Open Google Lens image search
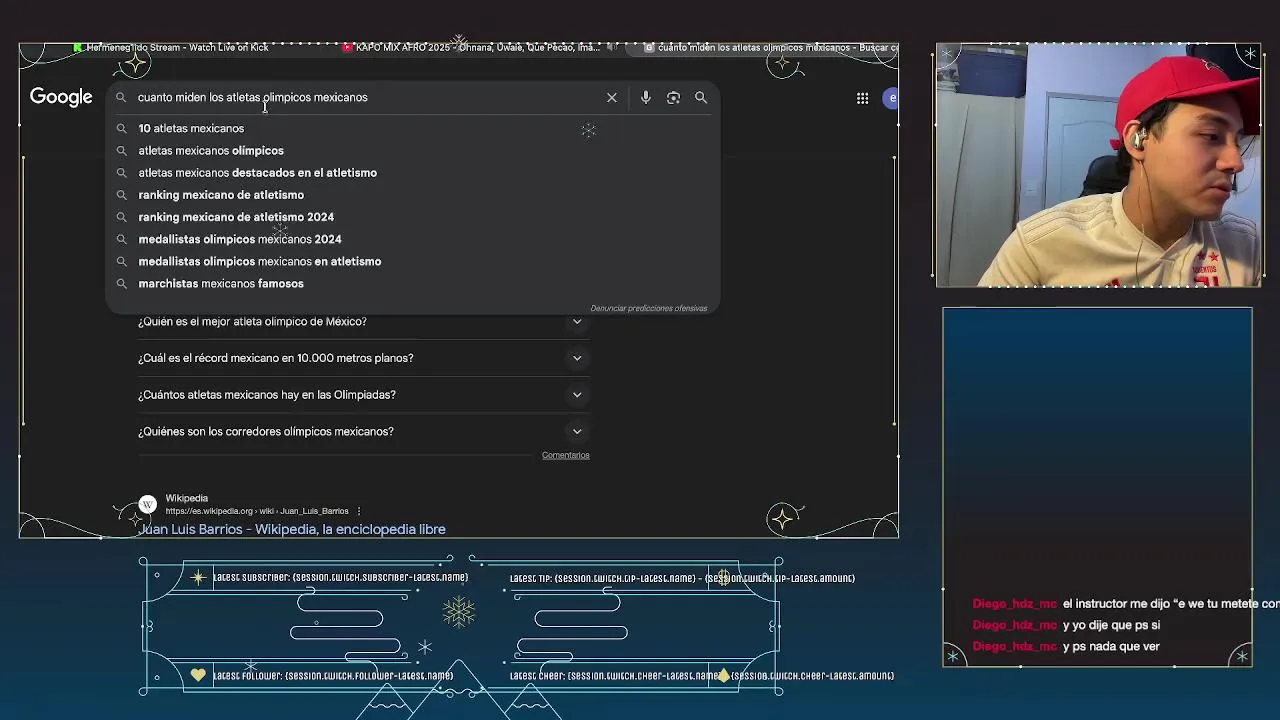This screenshot has width=1280, height=720. pos(673,97)
